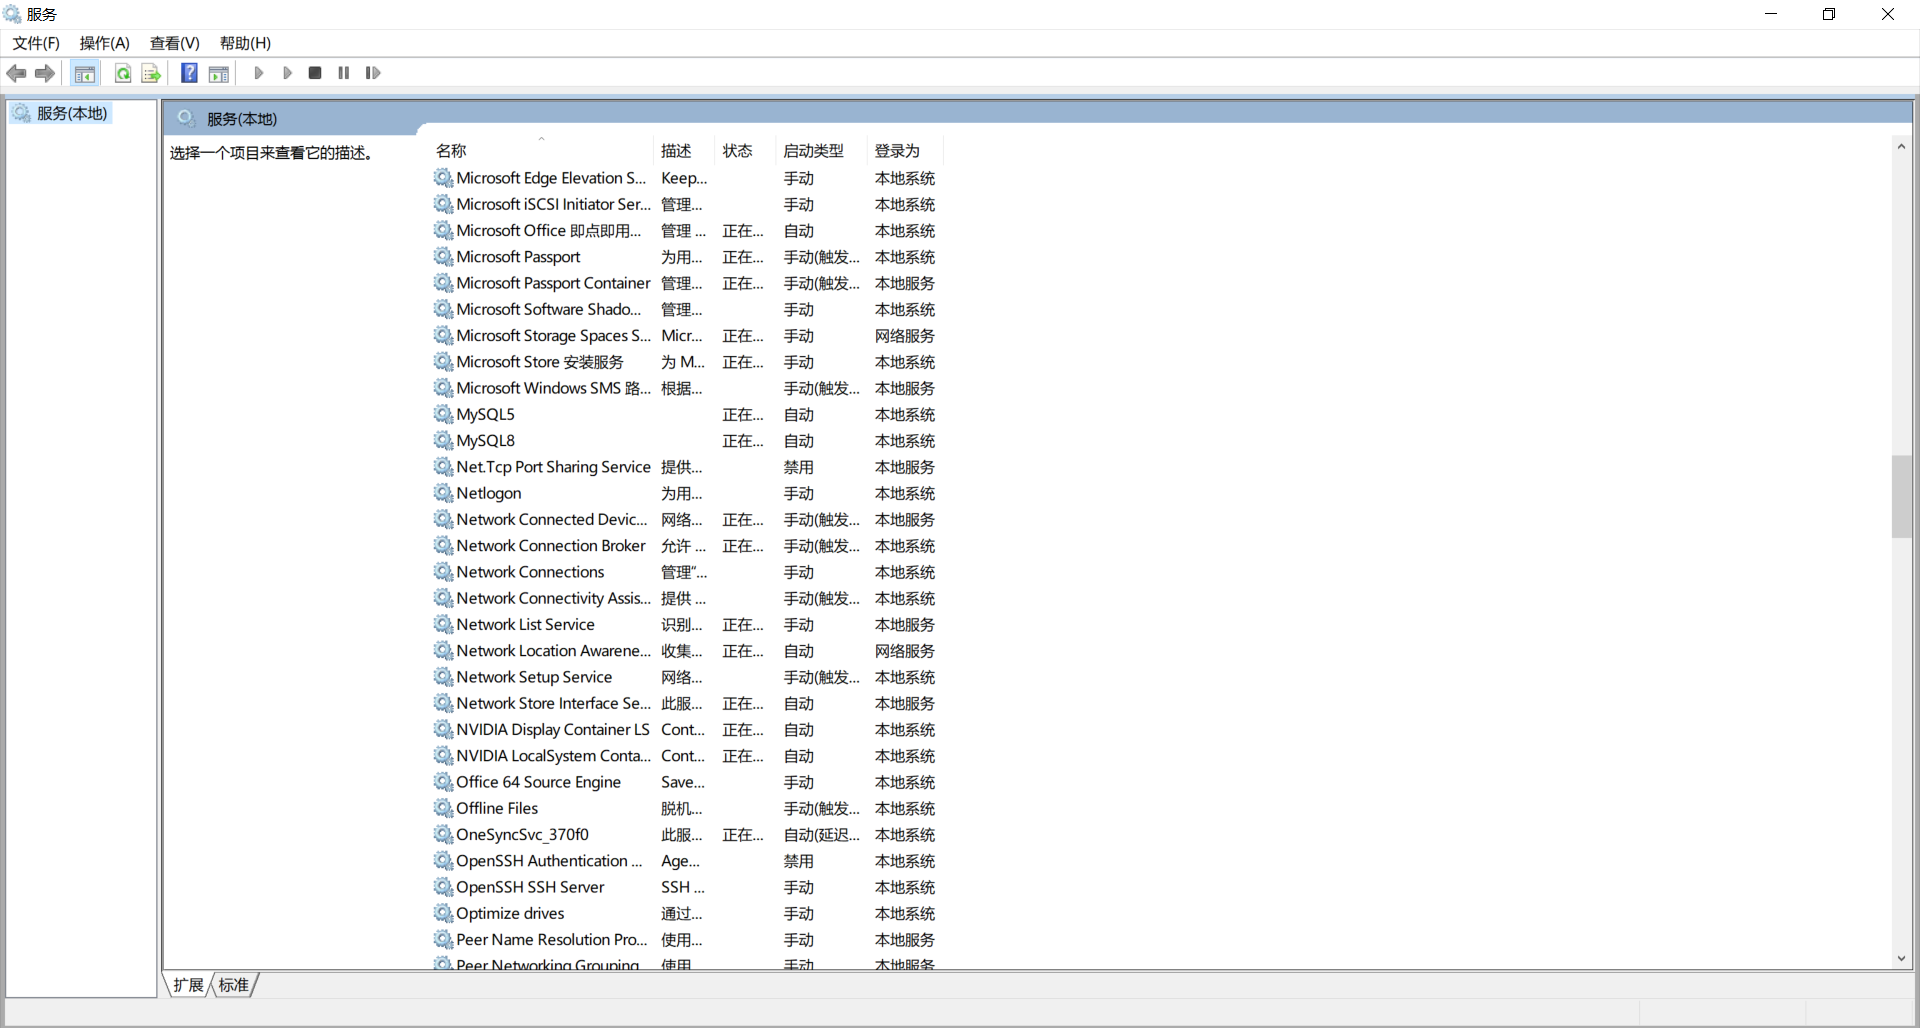Screen dimensions: 1920x1028
Task: Click the Export List toolbar icon
Action: [151, 73]
